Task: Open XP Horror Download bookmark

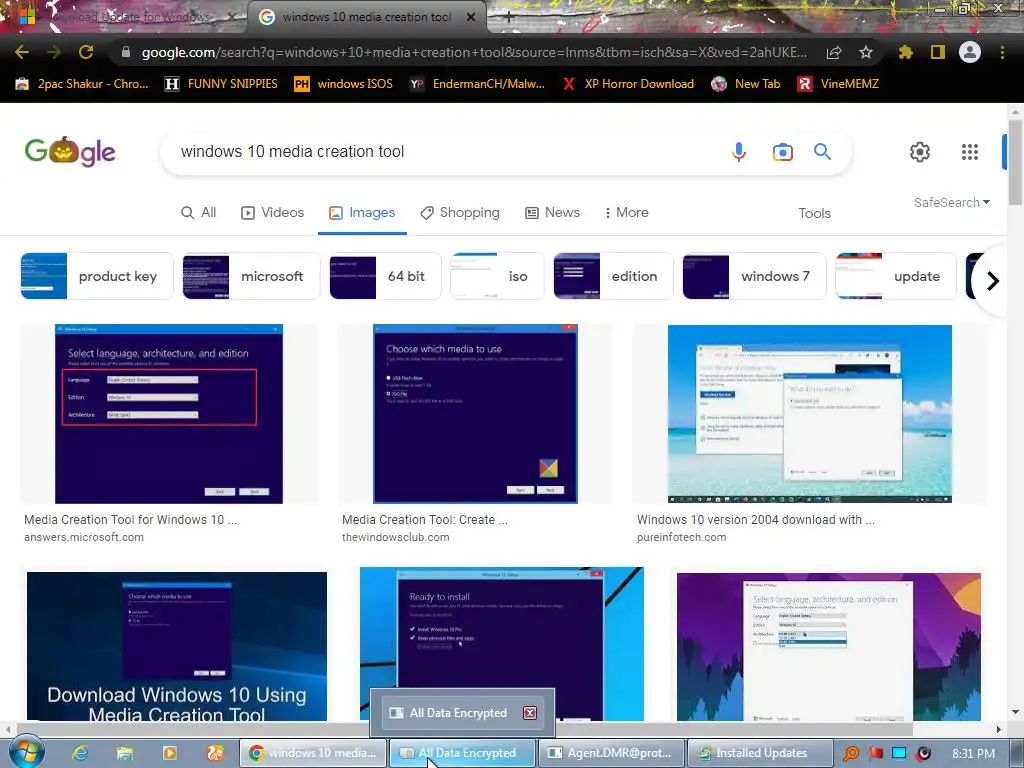Action: 628,84
